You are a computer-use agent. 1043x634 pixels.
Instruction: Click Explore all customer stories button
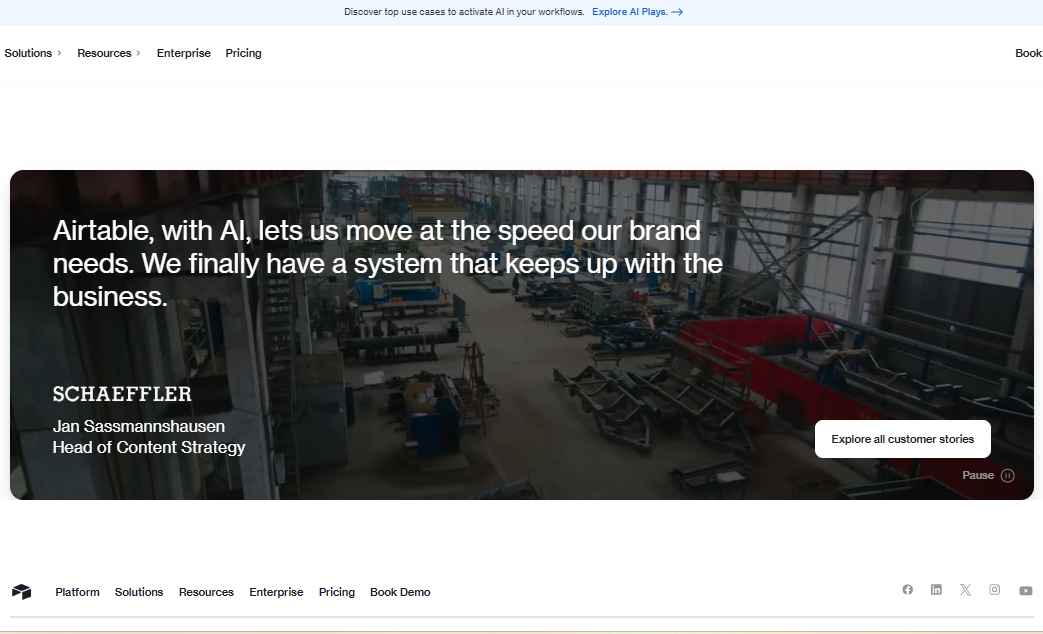point(903,439)
